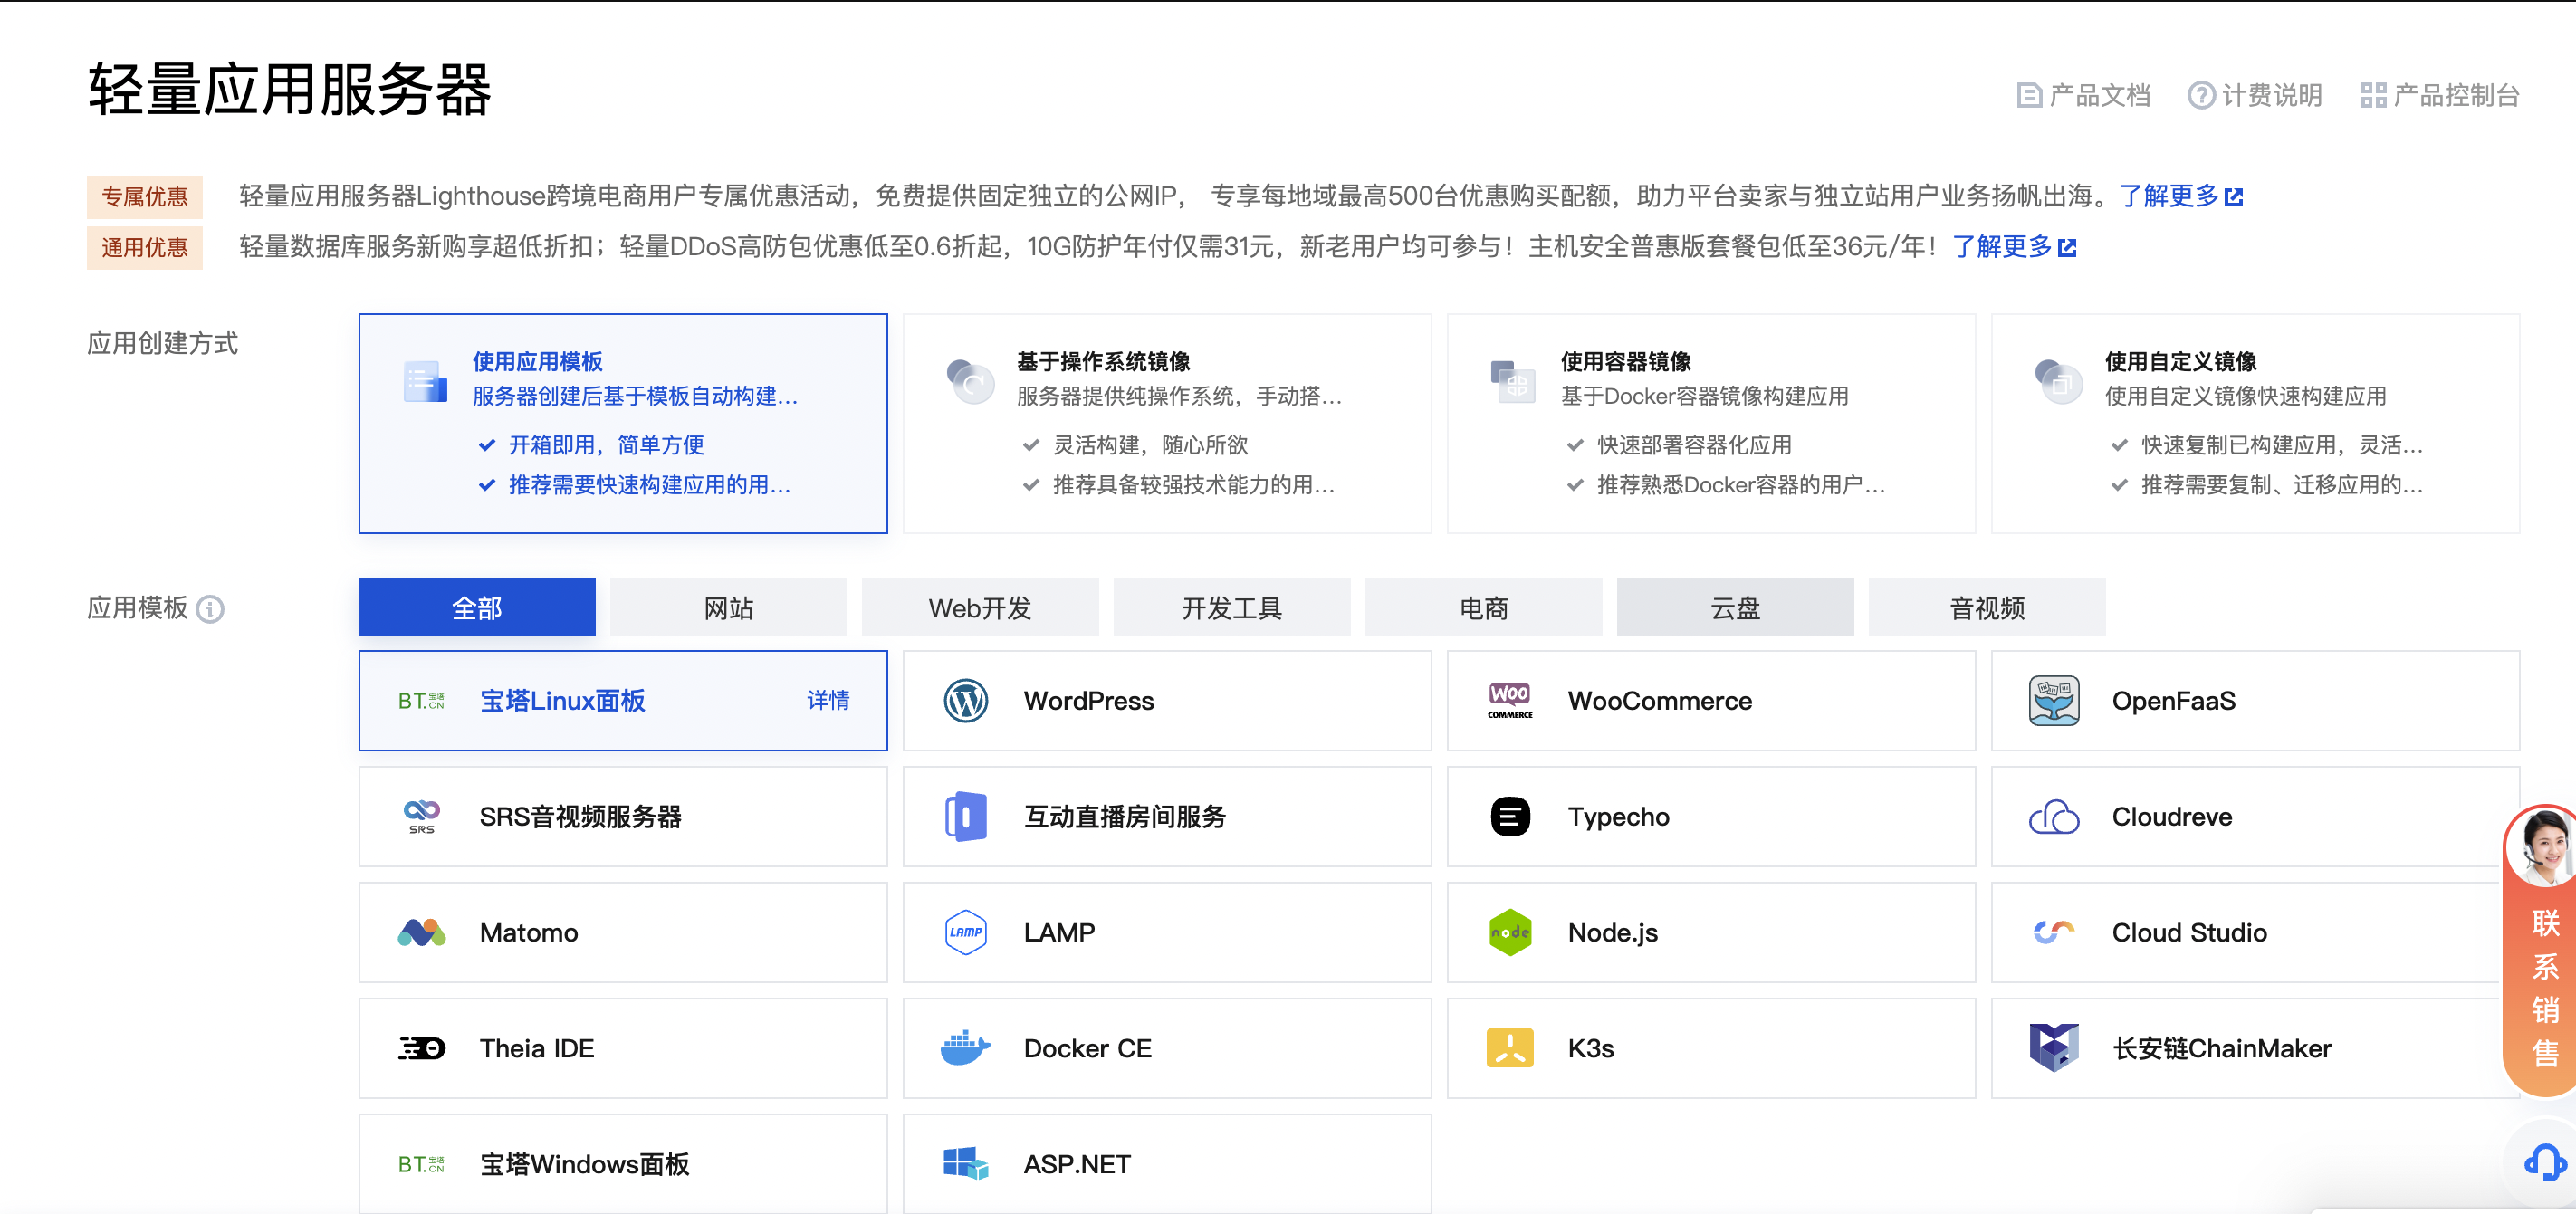Click the Docker whale icon

(965, 1049)
